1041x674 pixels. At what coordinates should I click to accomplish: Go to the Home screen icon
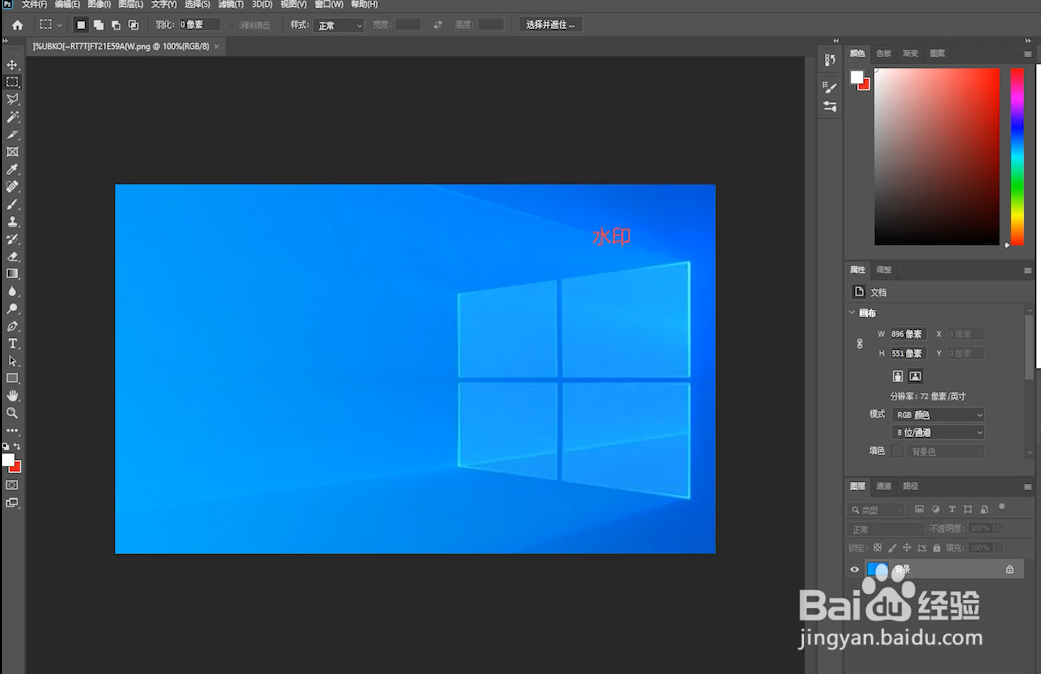[17, 25]
